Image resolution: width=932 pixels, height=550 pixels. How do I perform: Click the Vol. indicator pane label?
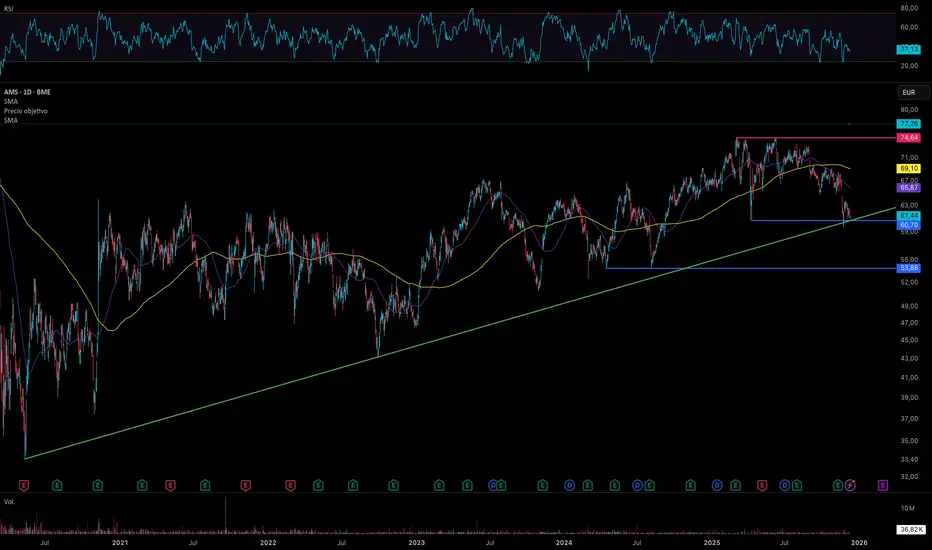click(x=10, y=502)
